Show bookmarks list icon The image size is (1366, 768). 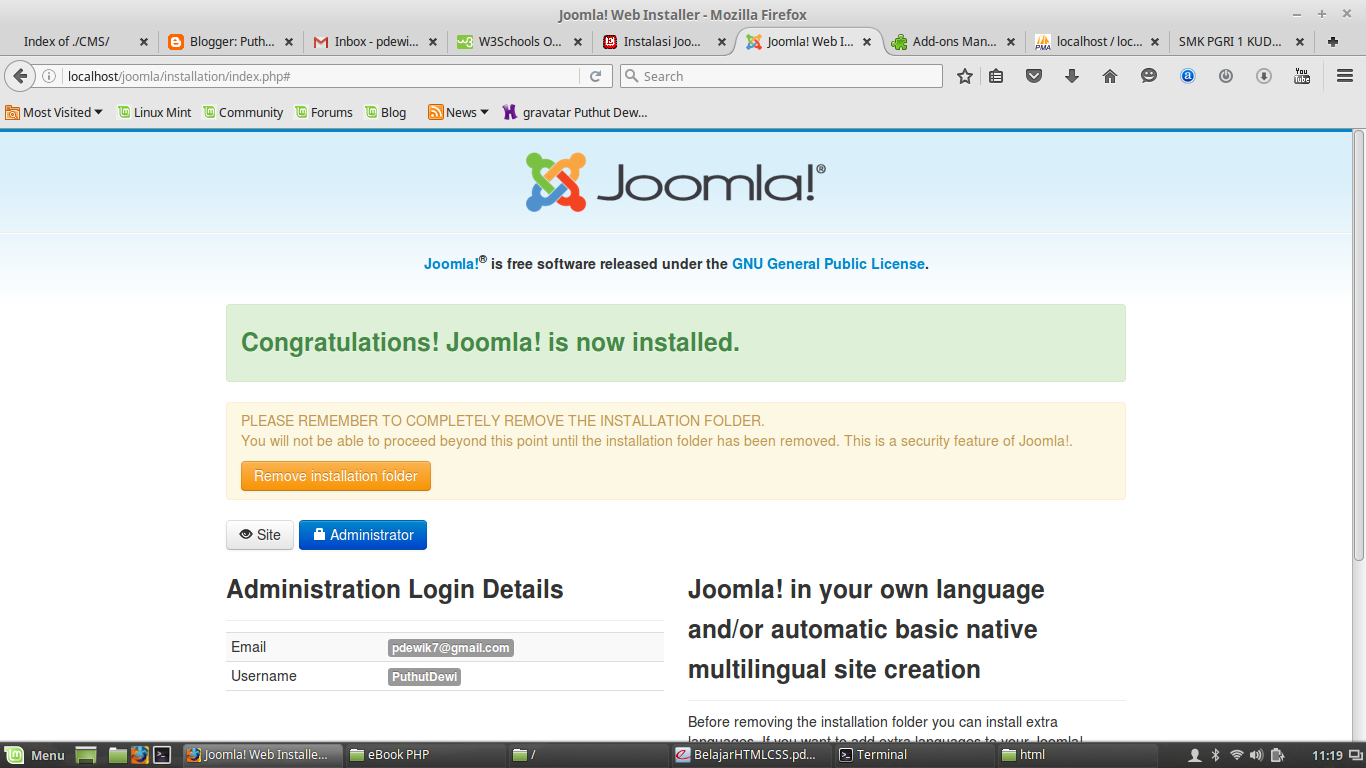point(996,76)
